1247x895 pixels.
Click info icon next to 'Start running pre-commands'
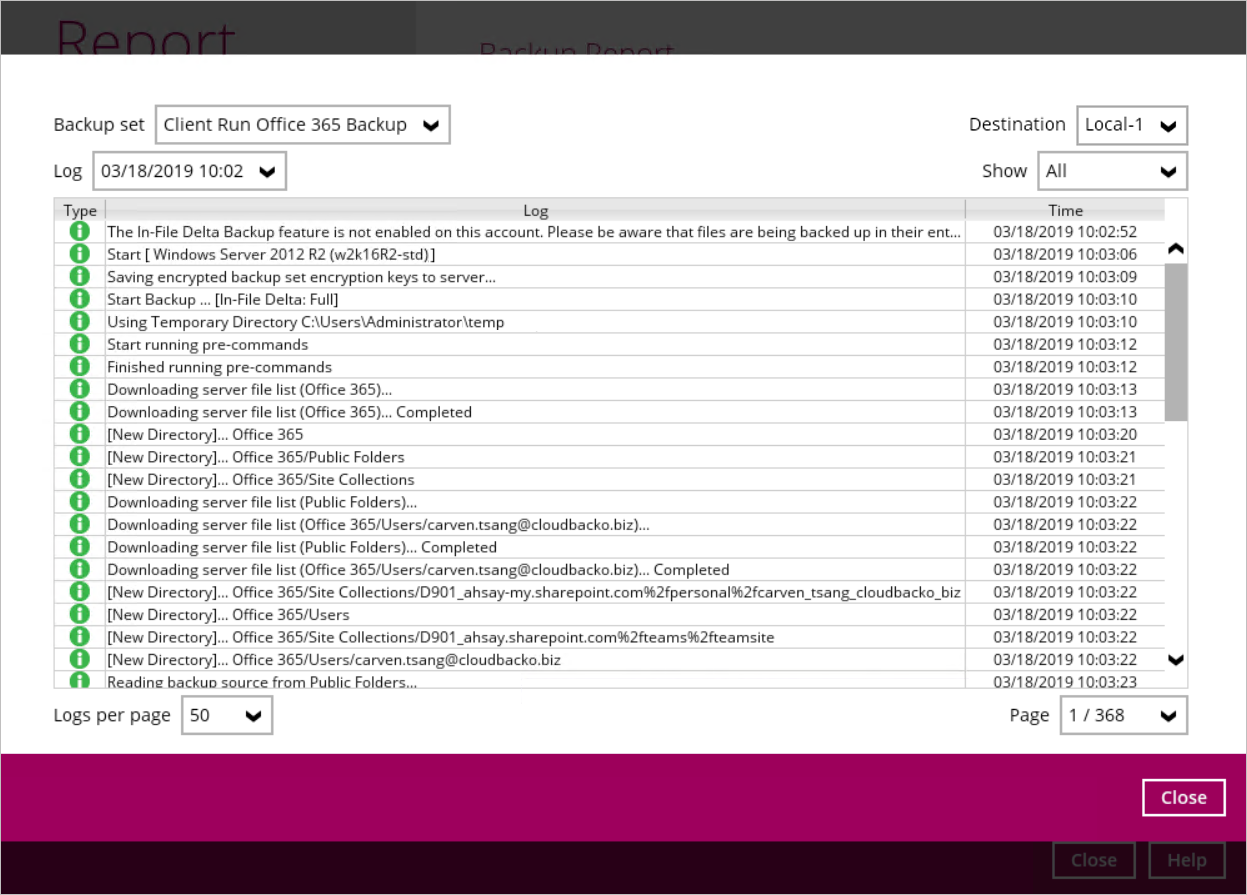pyautogui.click(x=79, y=344)
